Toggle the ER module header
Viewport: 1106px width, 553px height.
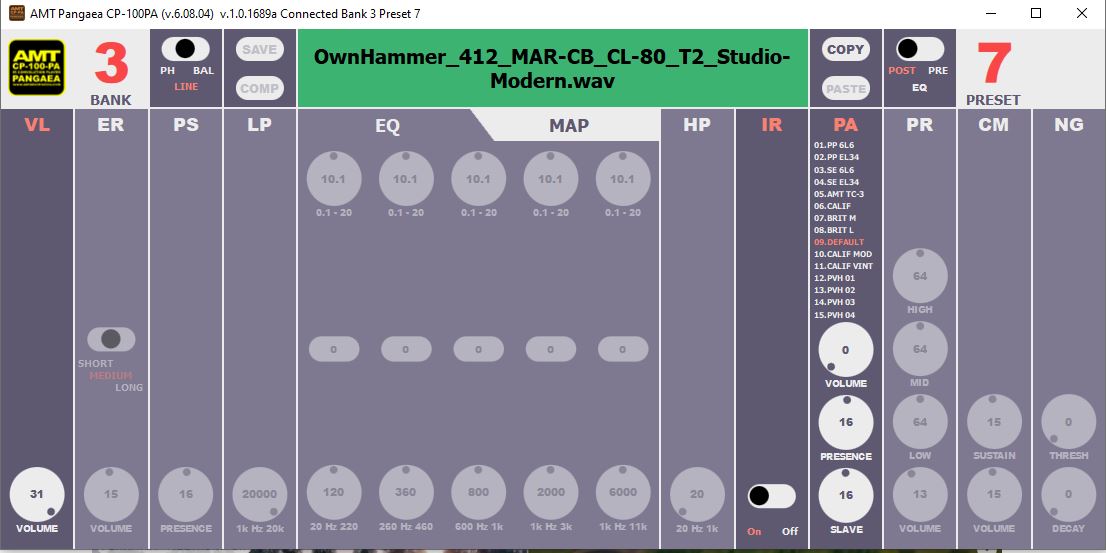(x=111, y=125)
